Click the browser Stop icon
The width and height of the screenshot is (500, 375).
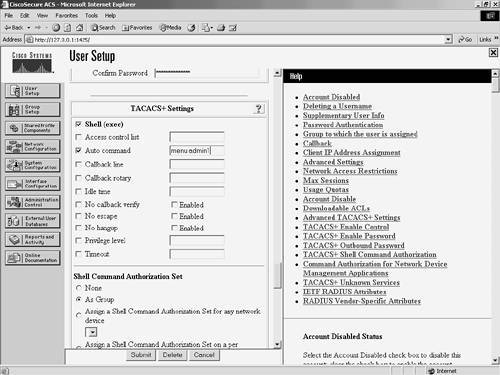click(x=56, y=28)
